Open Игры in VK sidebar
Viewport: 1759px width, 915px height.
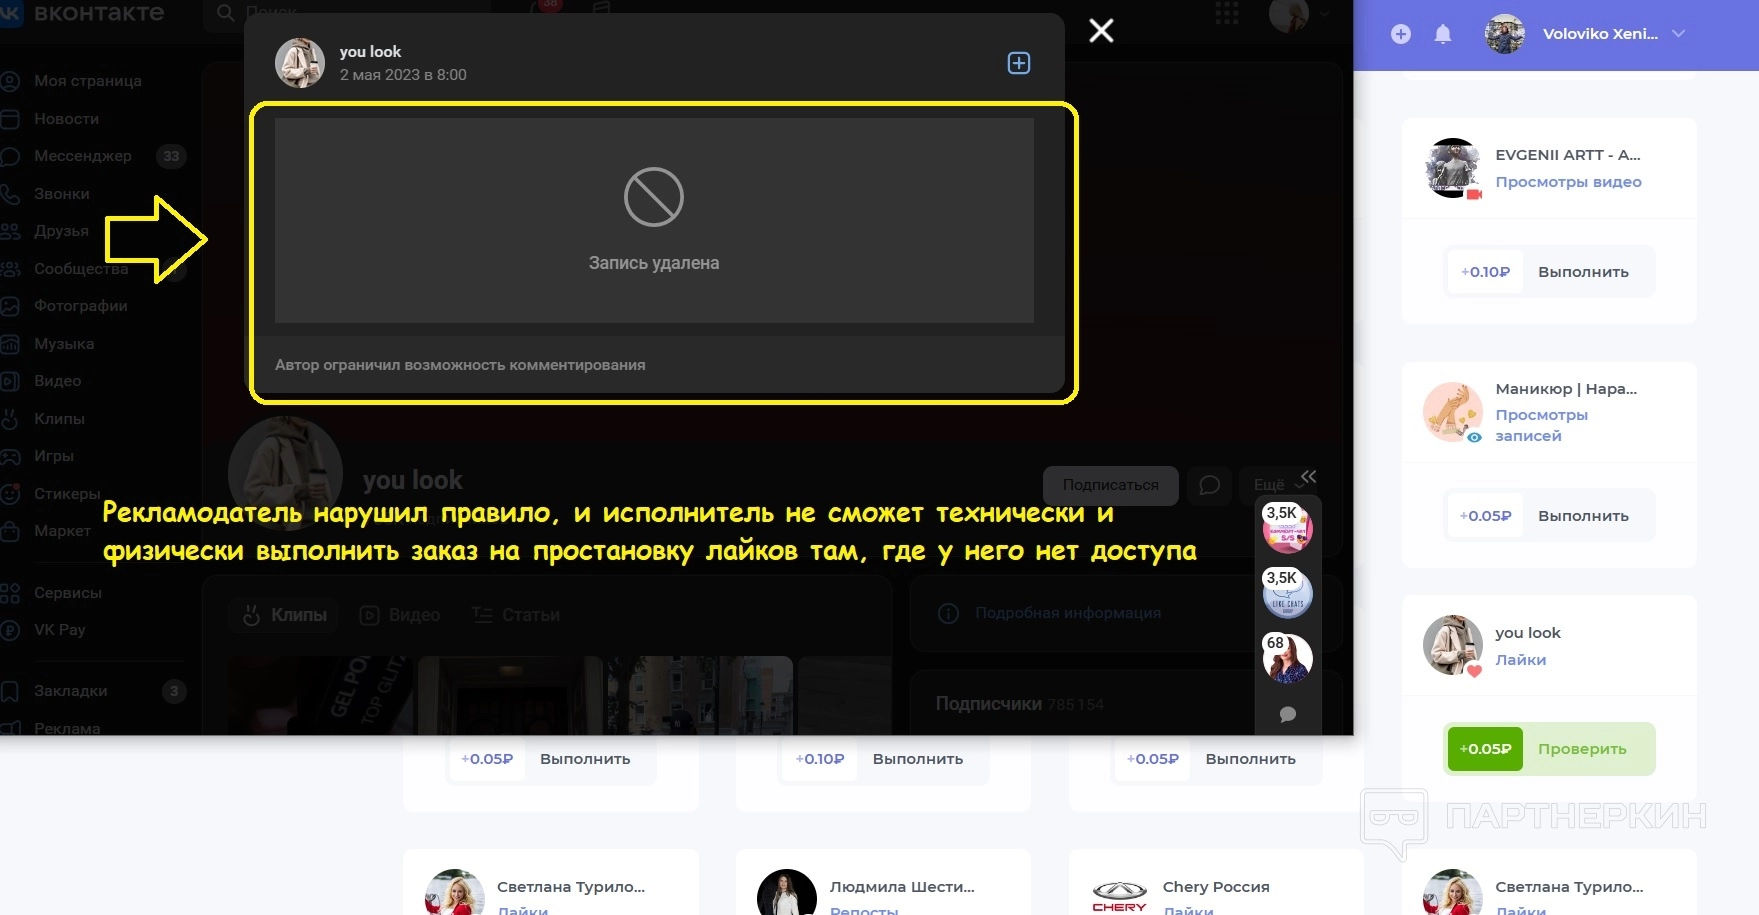(x=54, y=456)
